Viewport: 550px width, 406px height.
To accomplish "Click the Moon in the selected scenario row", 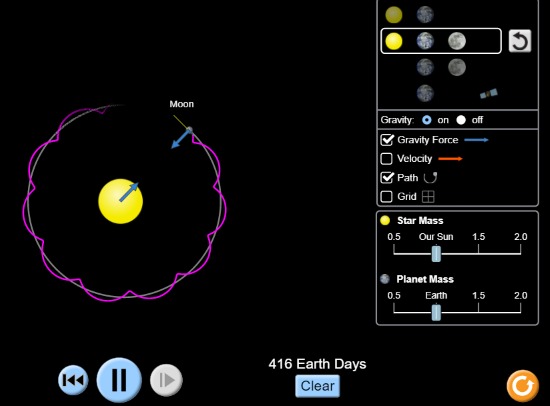I will click(457, 41).
